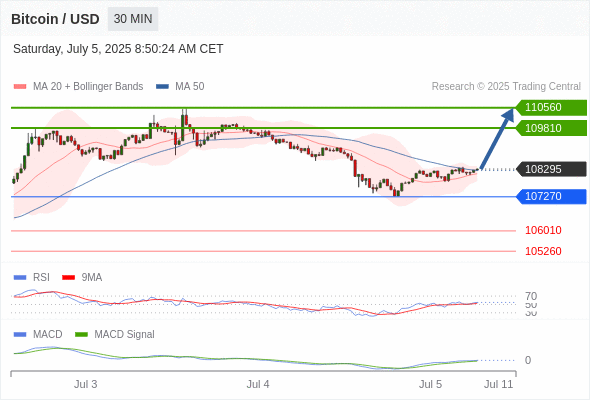590x400 pixels.
Task: Click the Bitcoin / USD chart title
Action: (x=55, y=19)
